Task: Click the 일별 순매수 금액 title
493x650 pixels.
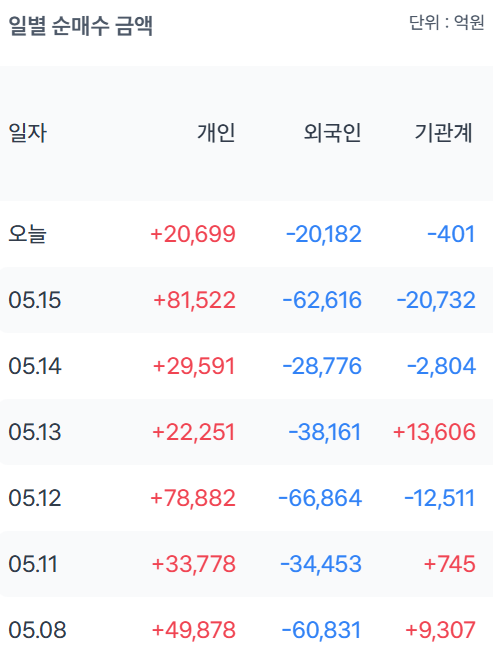Action: pos(81,26)
